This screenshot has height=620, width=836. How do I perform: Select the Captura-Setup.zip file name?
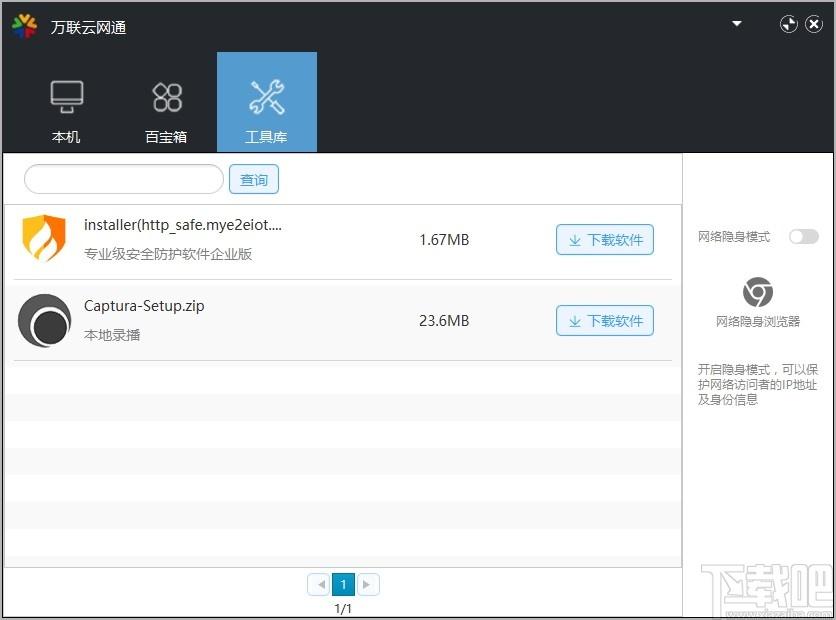pyautogui.click(x=144, y=306)
